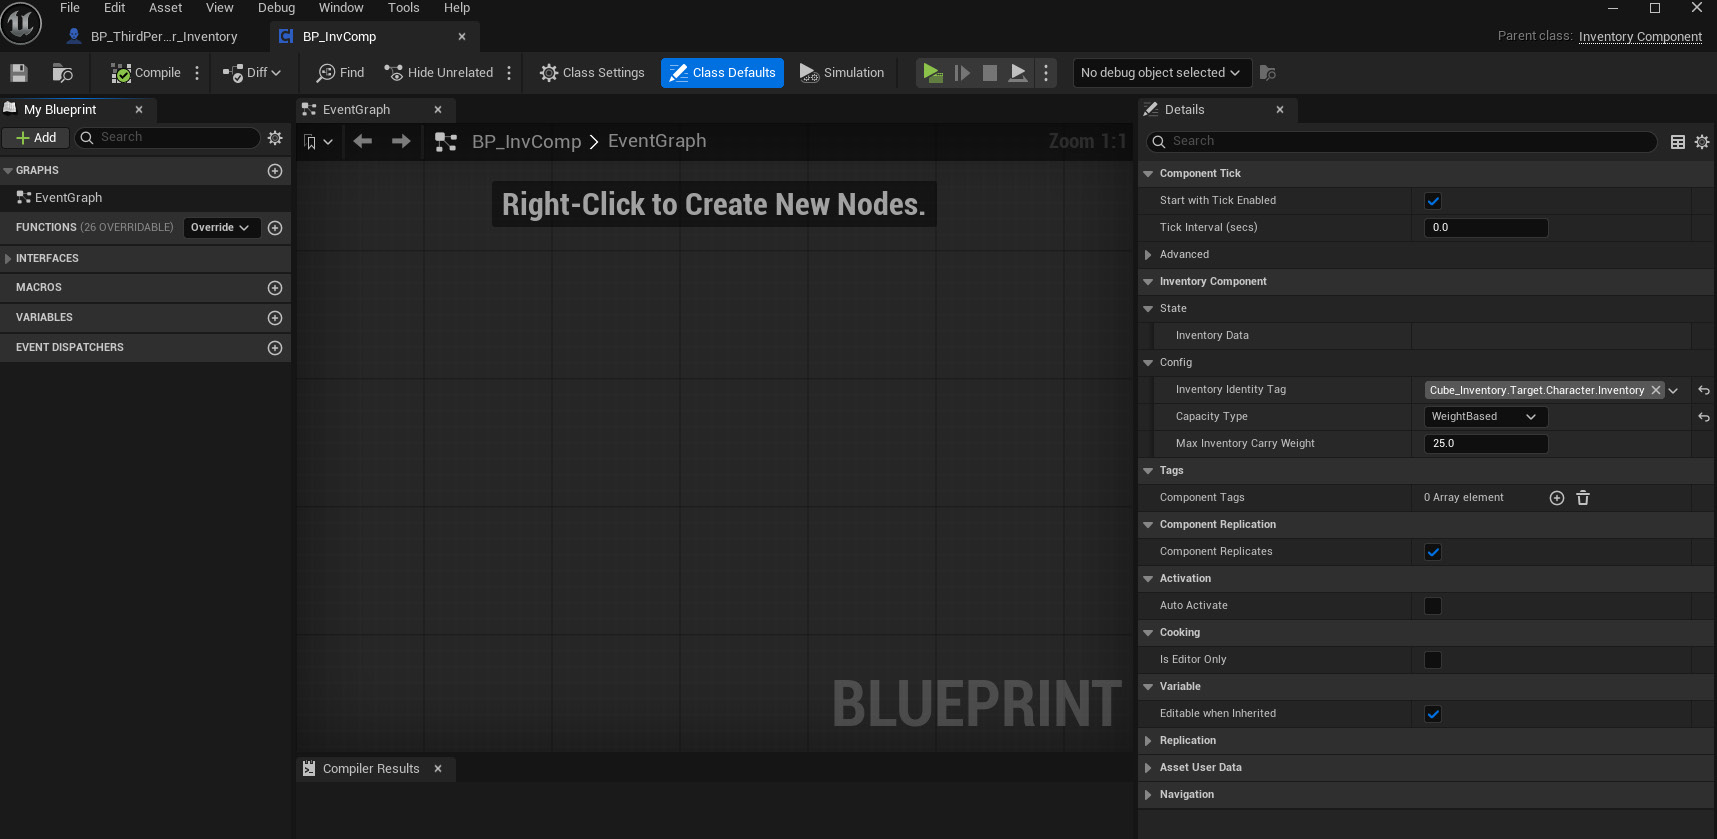This screenshot has width=1717, height=839.
Task: Click the Find toolbar button
Action: 340,73
